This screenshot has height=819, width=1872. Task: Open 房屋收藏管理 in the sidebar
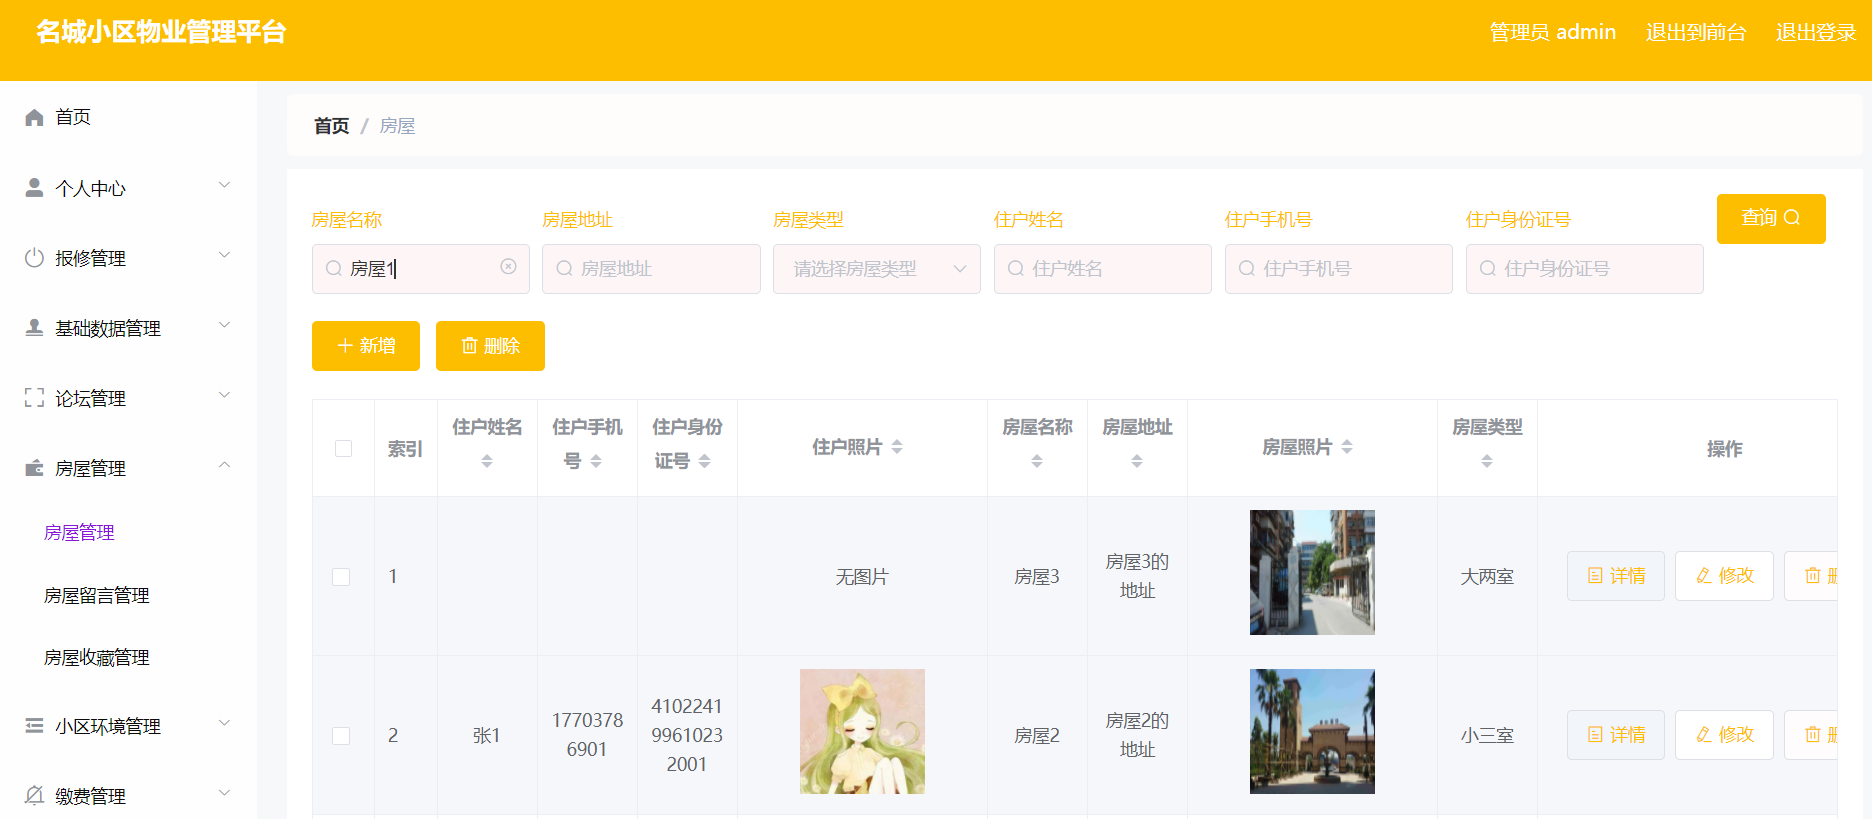[x=97, y=658]
